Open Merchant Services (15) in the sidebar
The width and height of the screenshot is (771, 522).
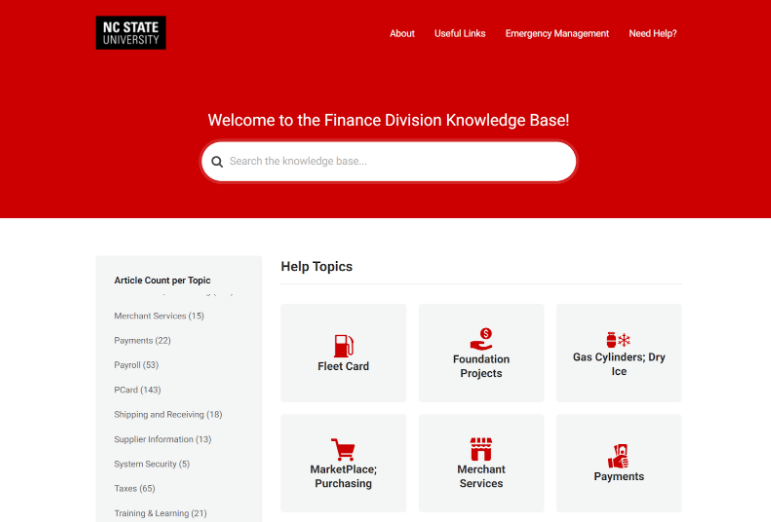[159, 316]
